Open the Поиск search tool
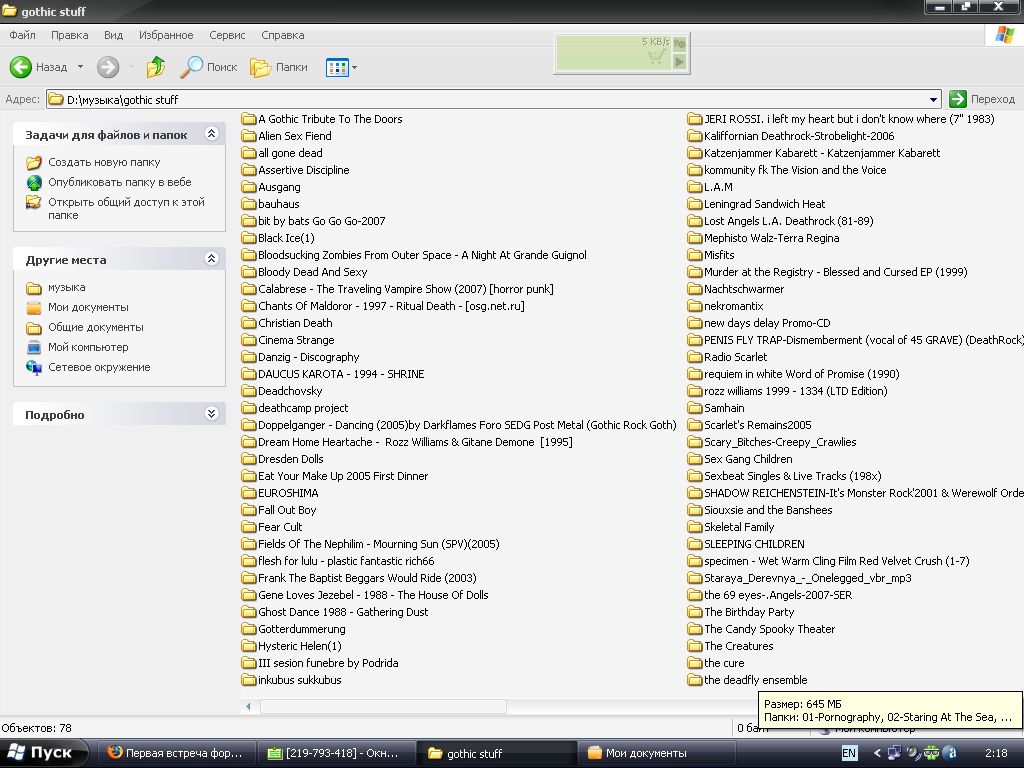Screen dimensions: 1024x768 coord(208,67)
